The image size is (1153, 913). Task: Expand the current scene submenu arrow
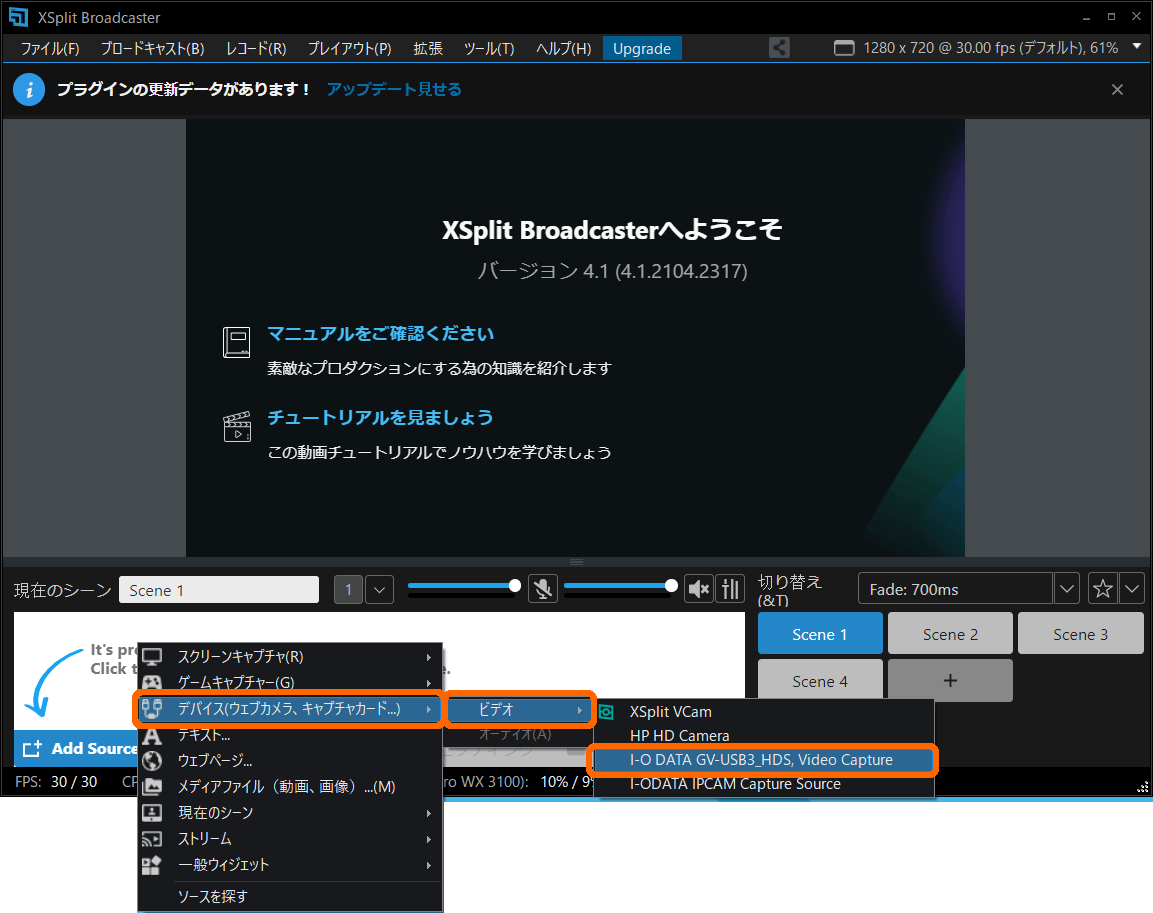[x=429, y=813]
